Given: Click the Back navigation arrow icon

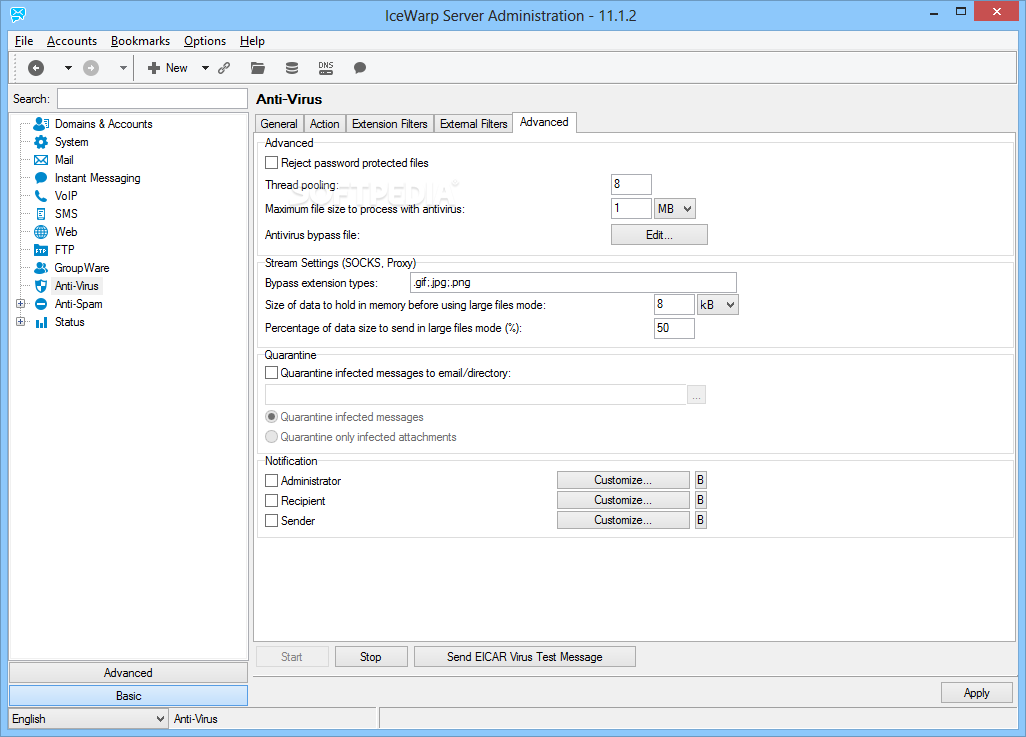Looking at the screenshot, I should click(x=36, y=67).
